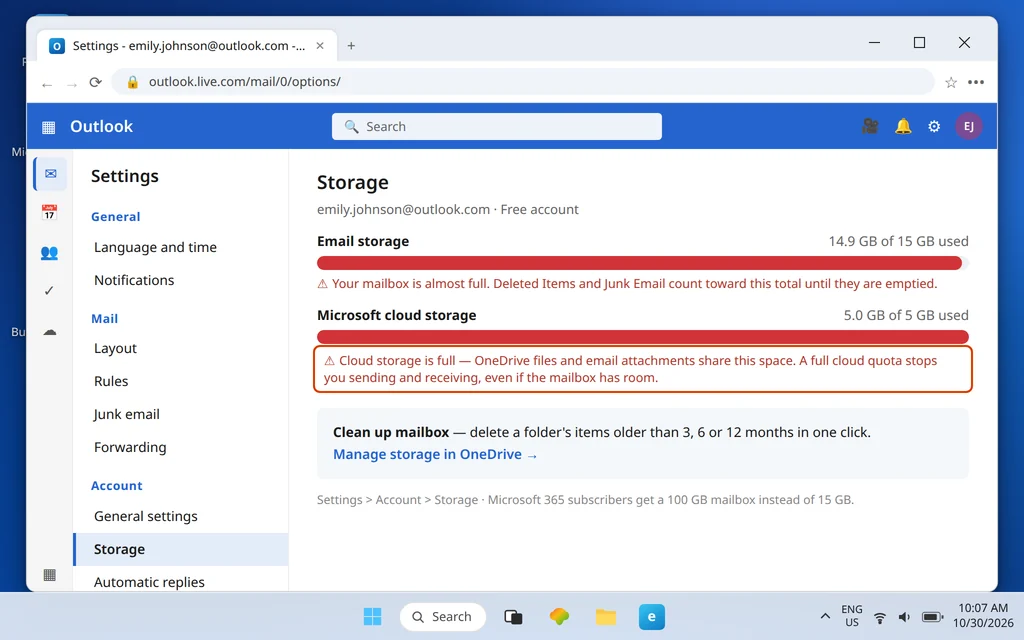This screenshot has width=1024, height=640.
Task: Open more apps grid at sidebar bottom
Action: [49, 575]
